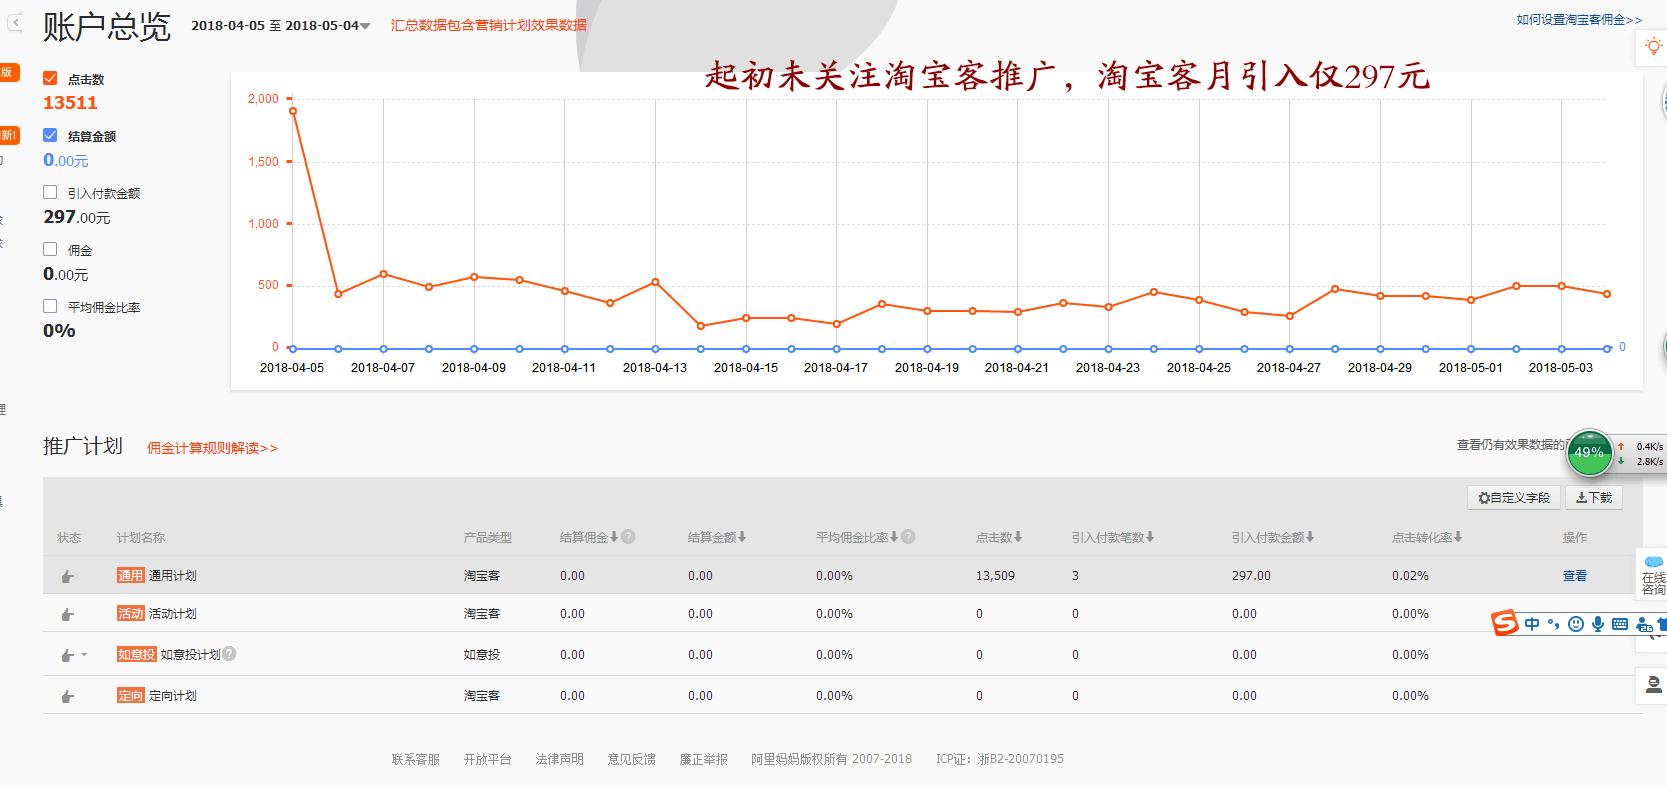Click the 法律声明 footer link

click(x=559, y=759)
